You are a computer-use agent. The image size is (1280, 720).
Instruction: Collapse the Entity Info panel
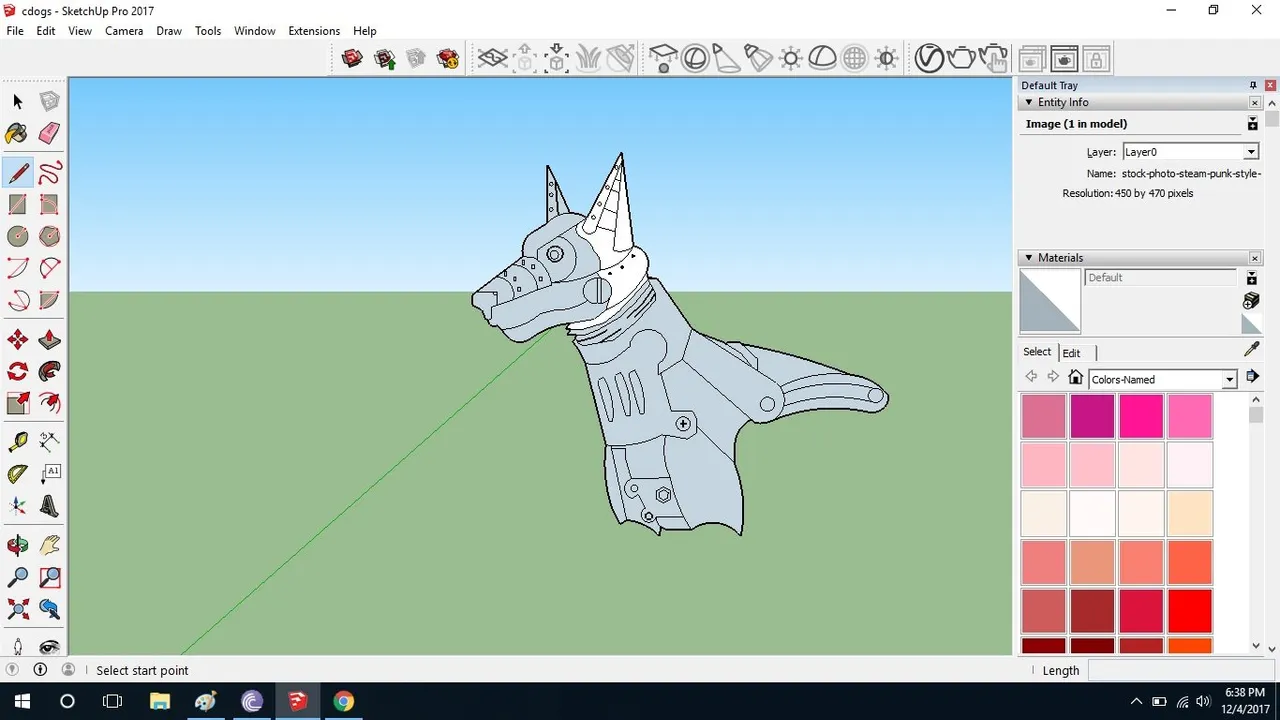1028,102
